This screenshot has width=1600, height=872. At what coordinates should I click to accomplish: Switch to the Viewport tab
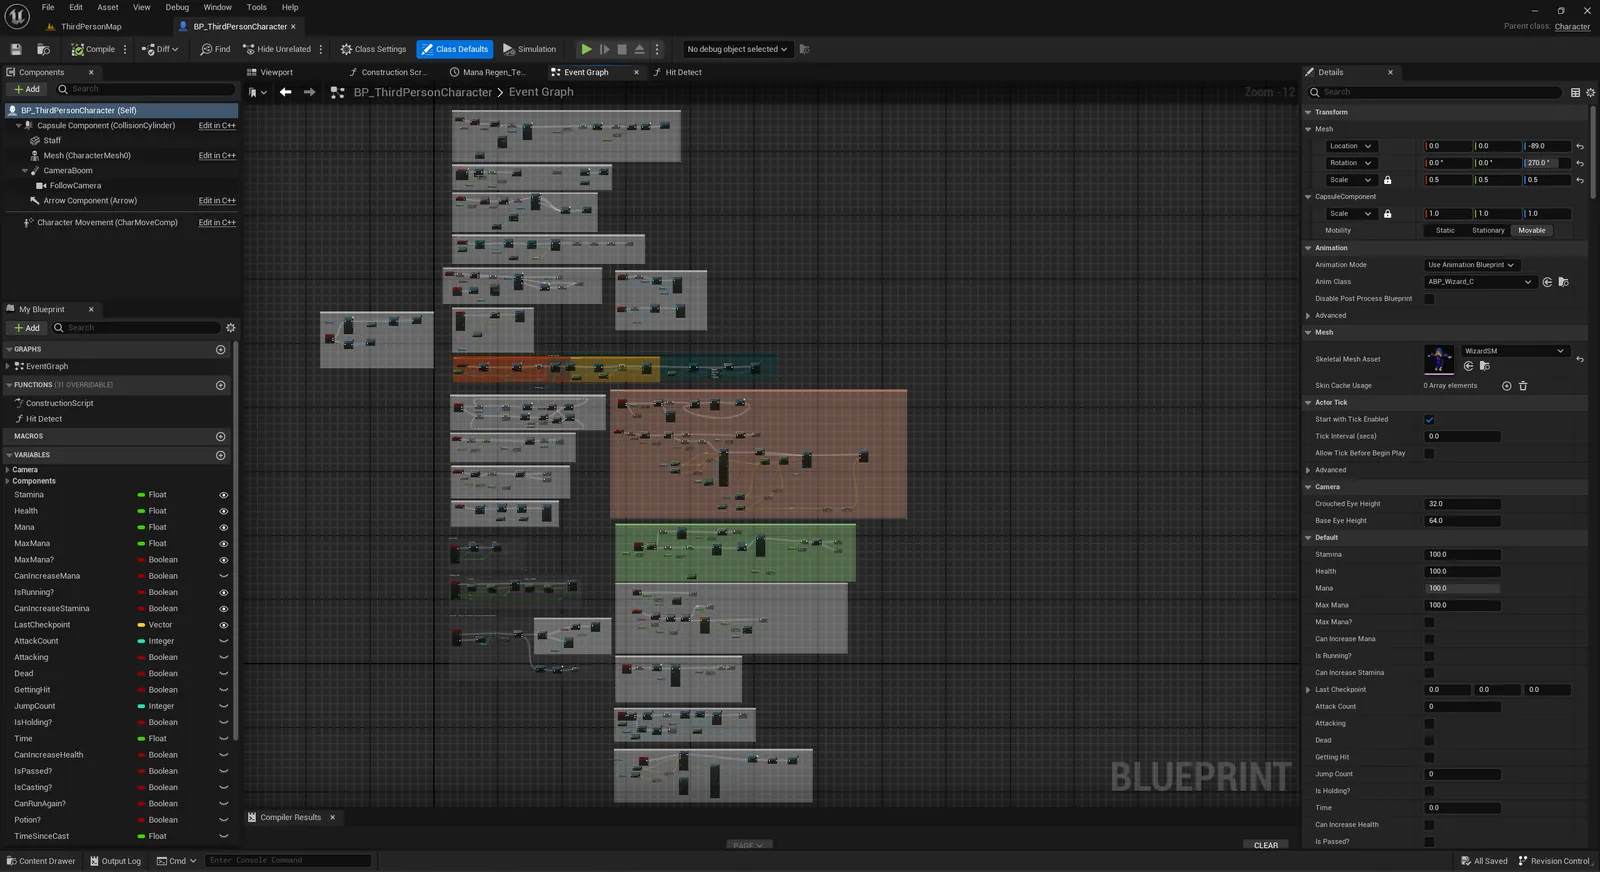(x=277, y=72)
